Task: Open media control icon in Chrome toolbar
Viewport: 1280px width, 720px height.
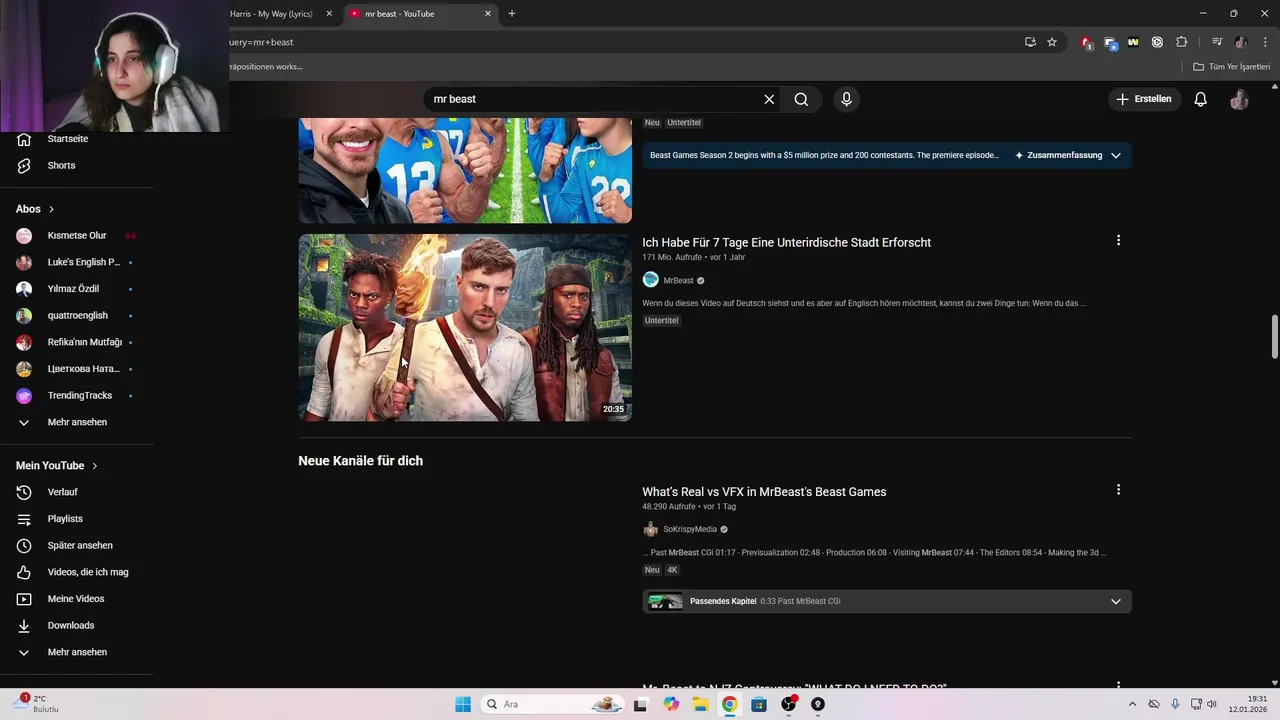Action: tap(1217, 42)
